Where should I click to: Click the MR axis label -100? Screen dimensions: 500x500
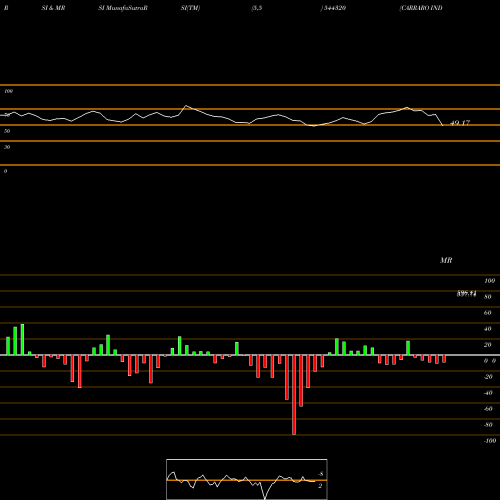tap(490, 441)
